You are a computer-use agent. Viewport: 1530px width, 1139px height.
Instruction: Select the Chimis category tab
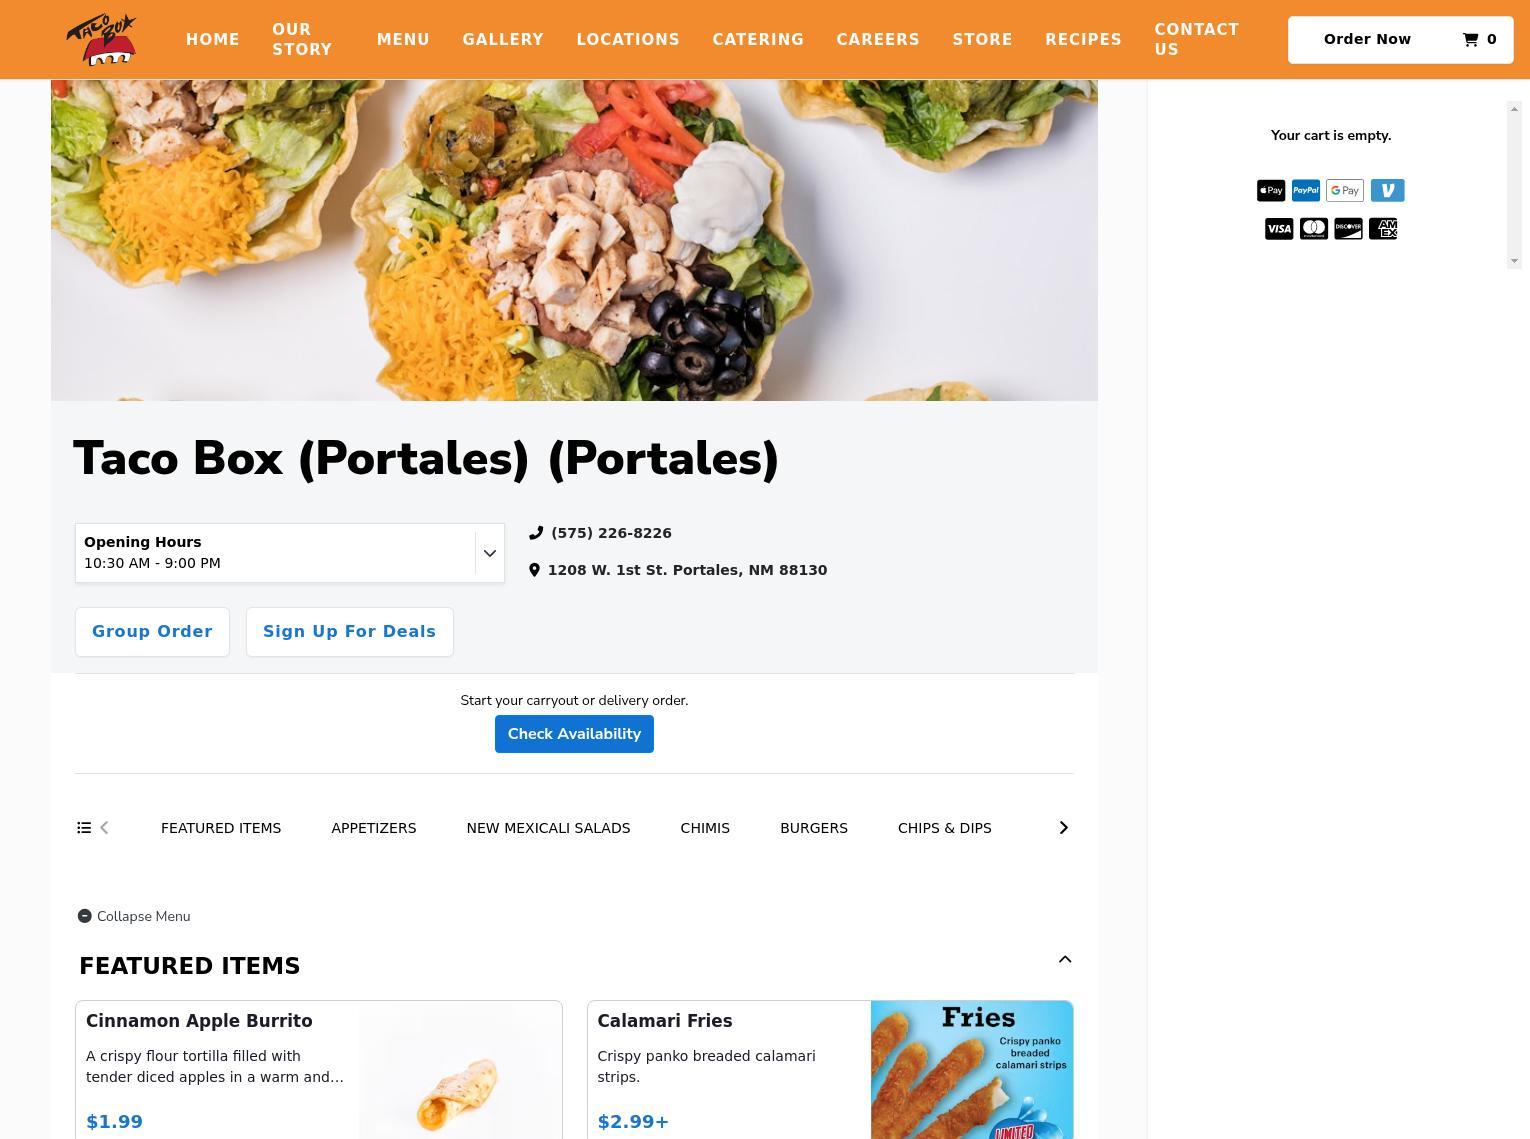[705, 828]
